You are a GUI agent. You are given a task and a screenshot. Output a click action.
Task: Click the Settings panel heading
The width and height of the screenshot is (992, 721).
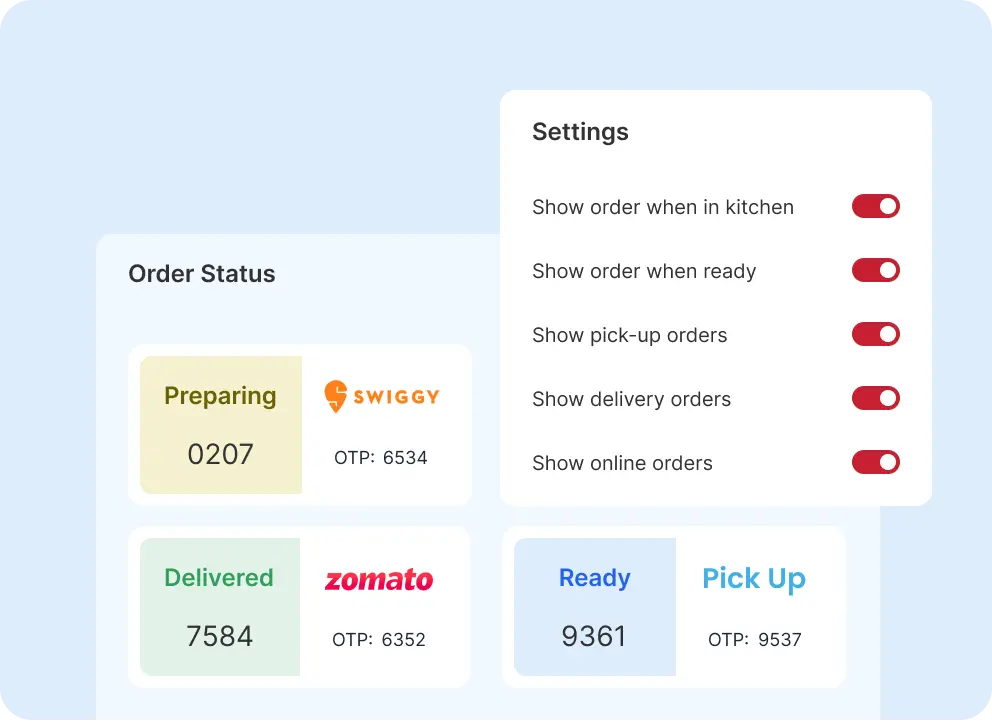pyautogui.click(x=580, y=132)
